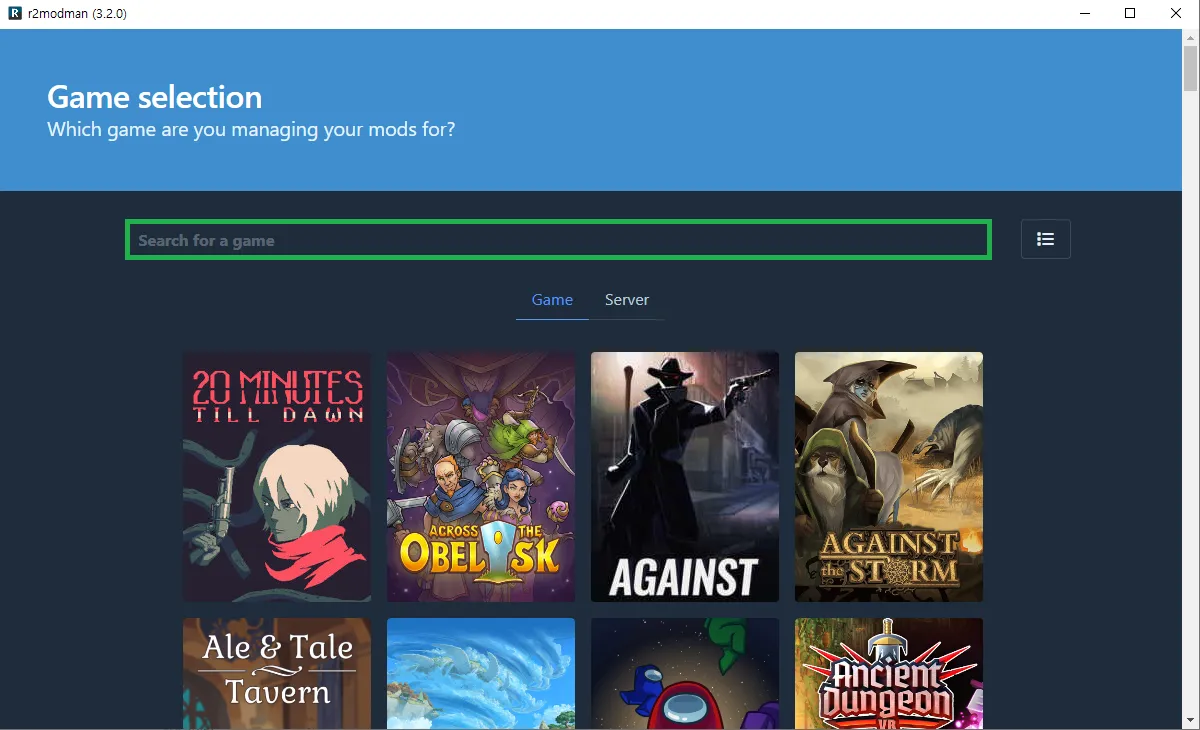Screen dimensions: 1200x730
Task: Close the r2modman window
Action: tap(1176, 14)
